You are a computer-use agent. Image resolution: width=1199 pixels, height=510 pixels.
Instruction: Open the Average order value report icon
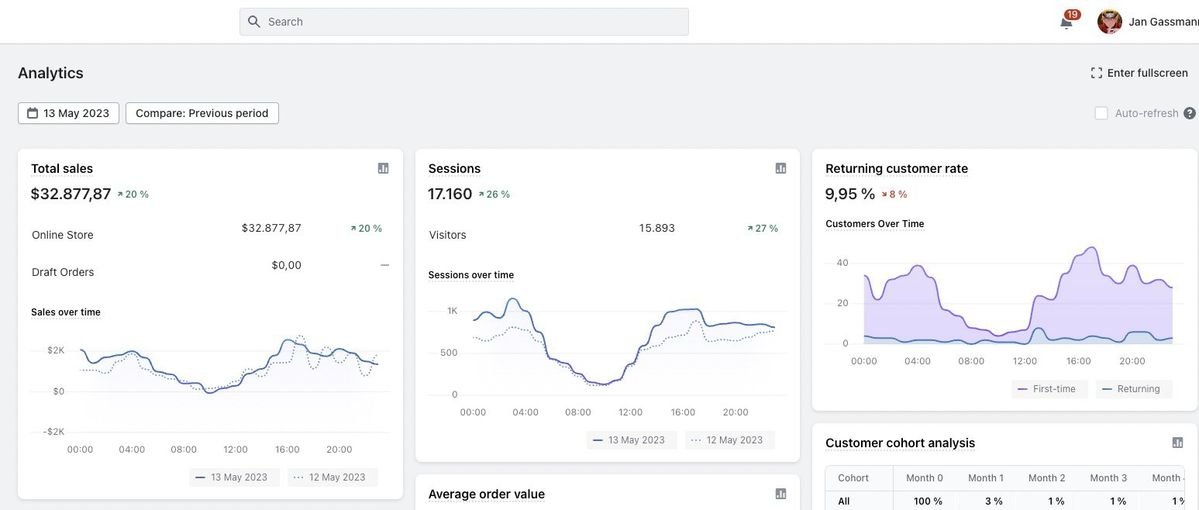click(x=781, y=494)
